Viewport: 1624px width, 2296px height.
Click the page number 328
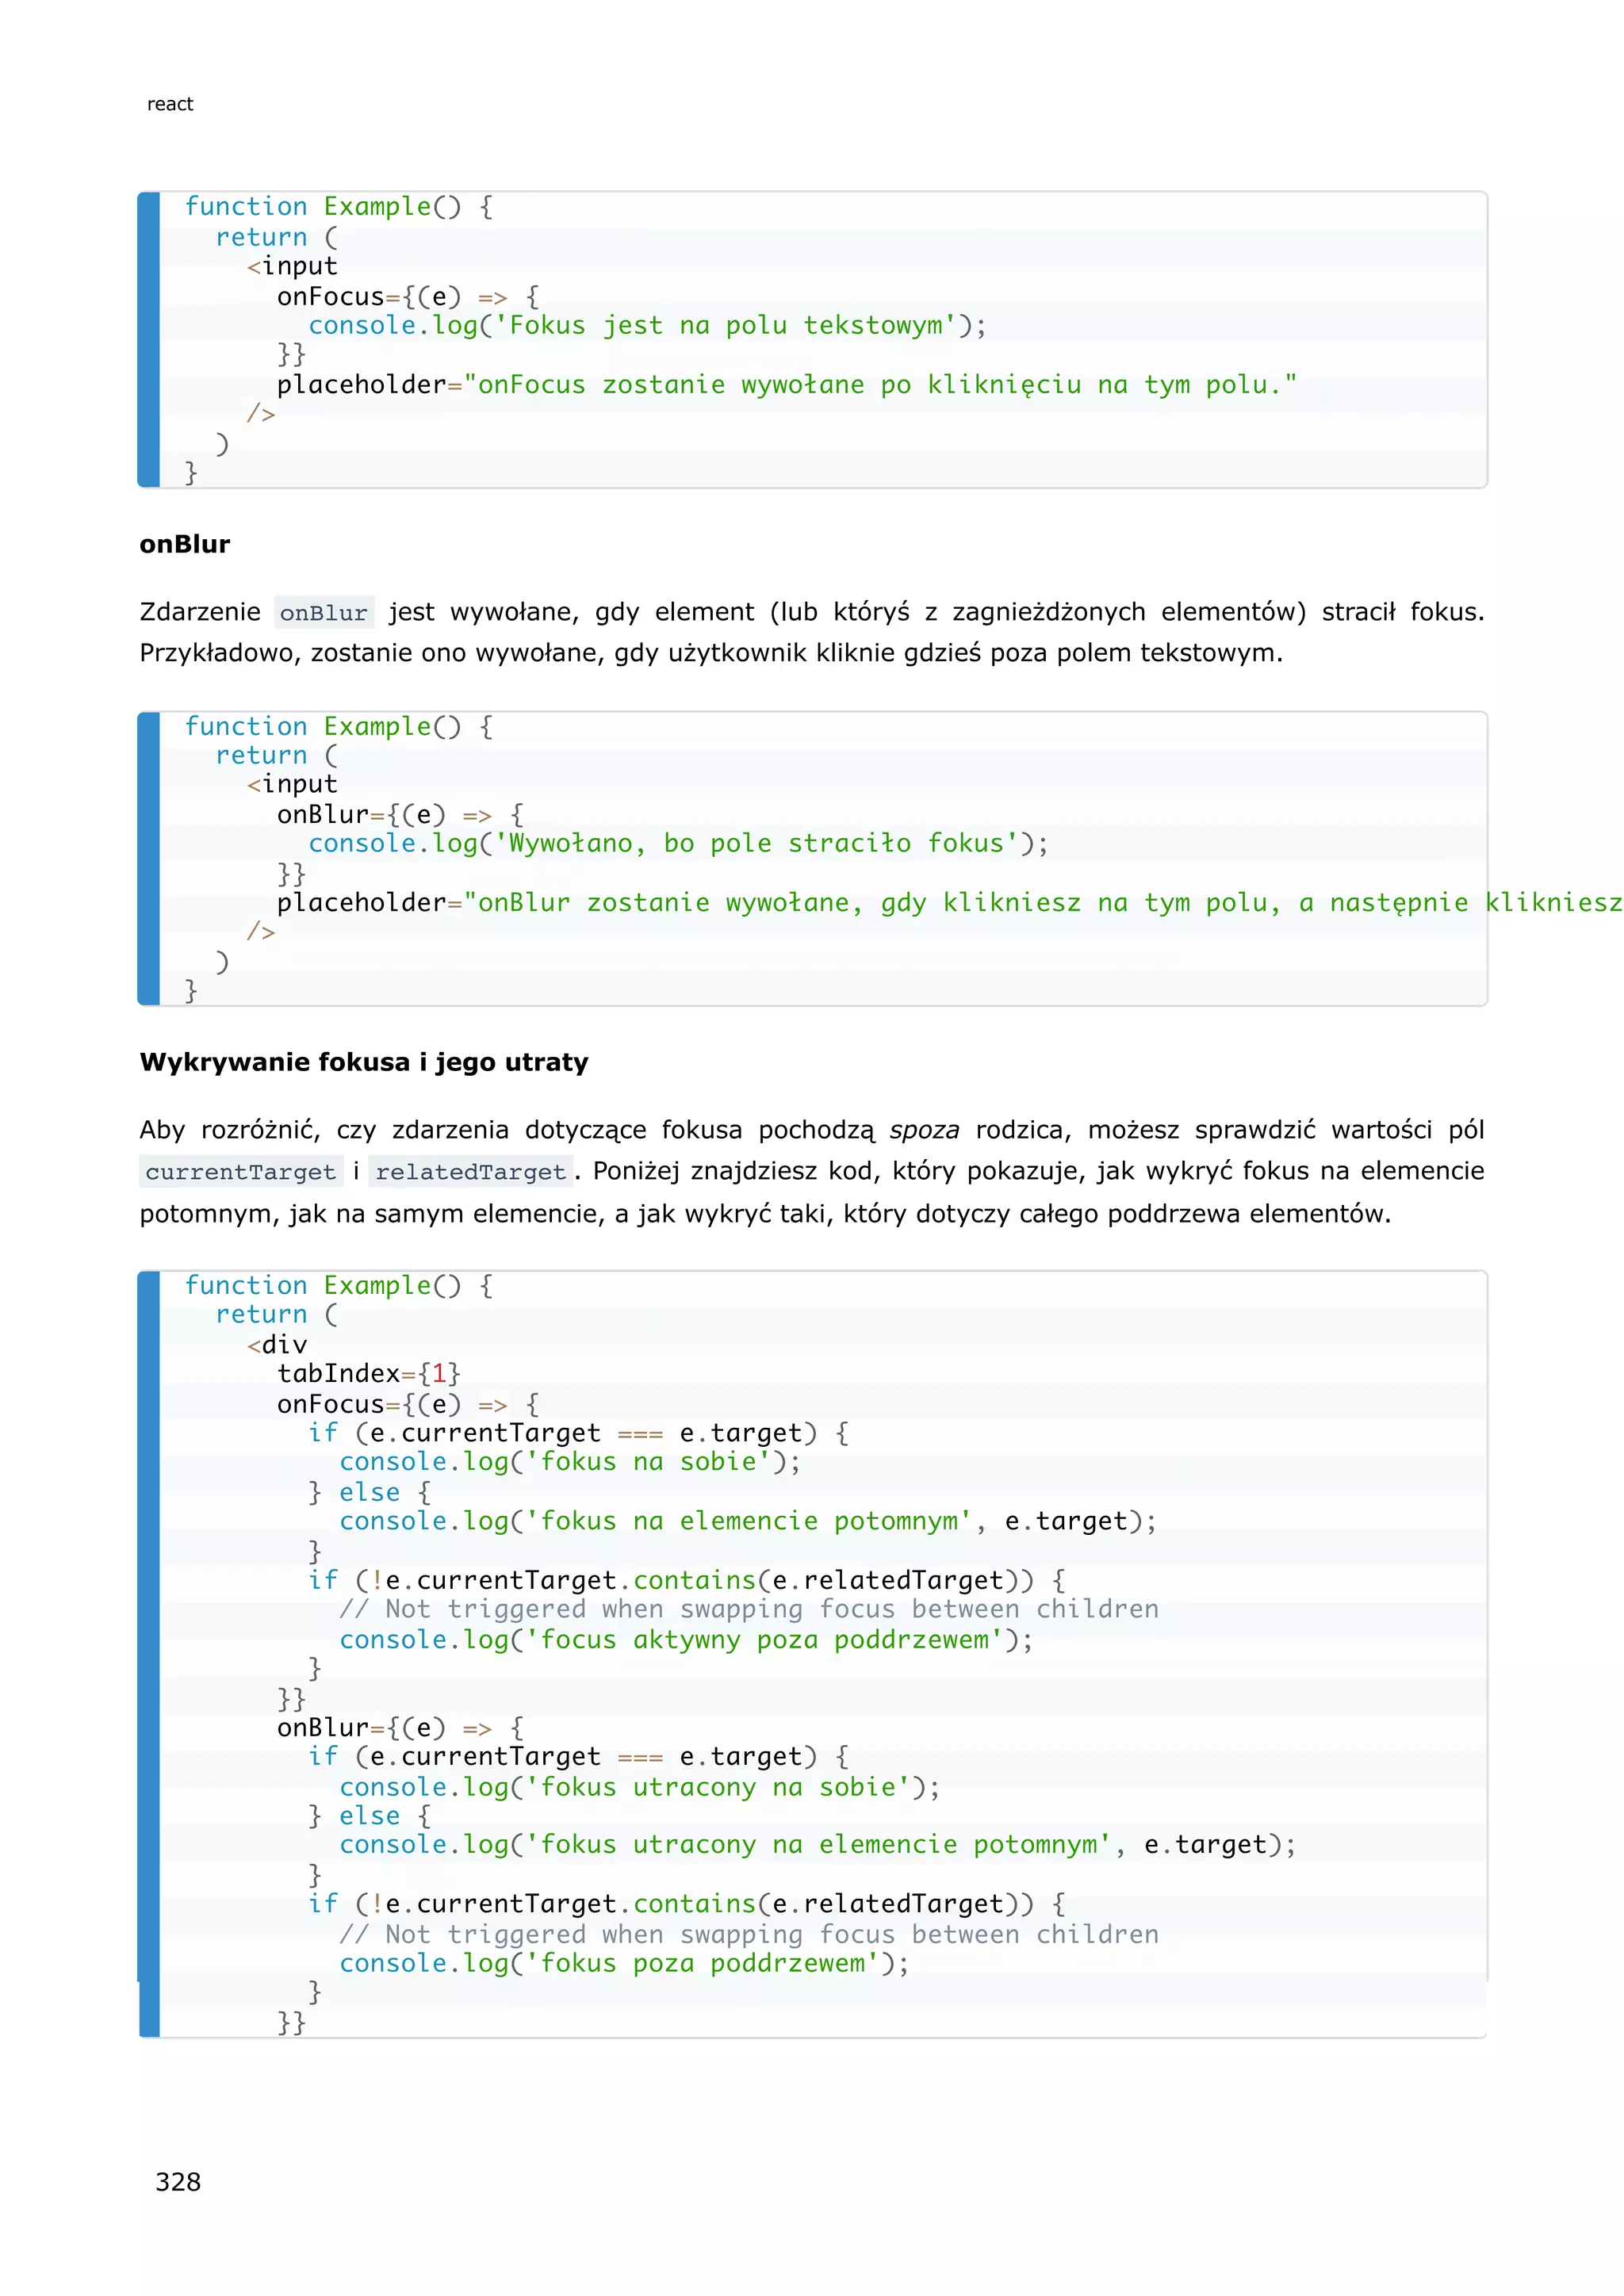point(178,2182)
